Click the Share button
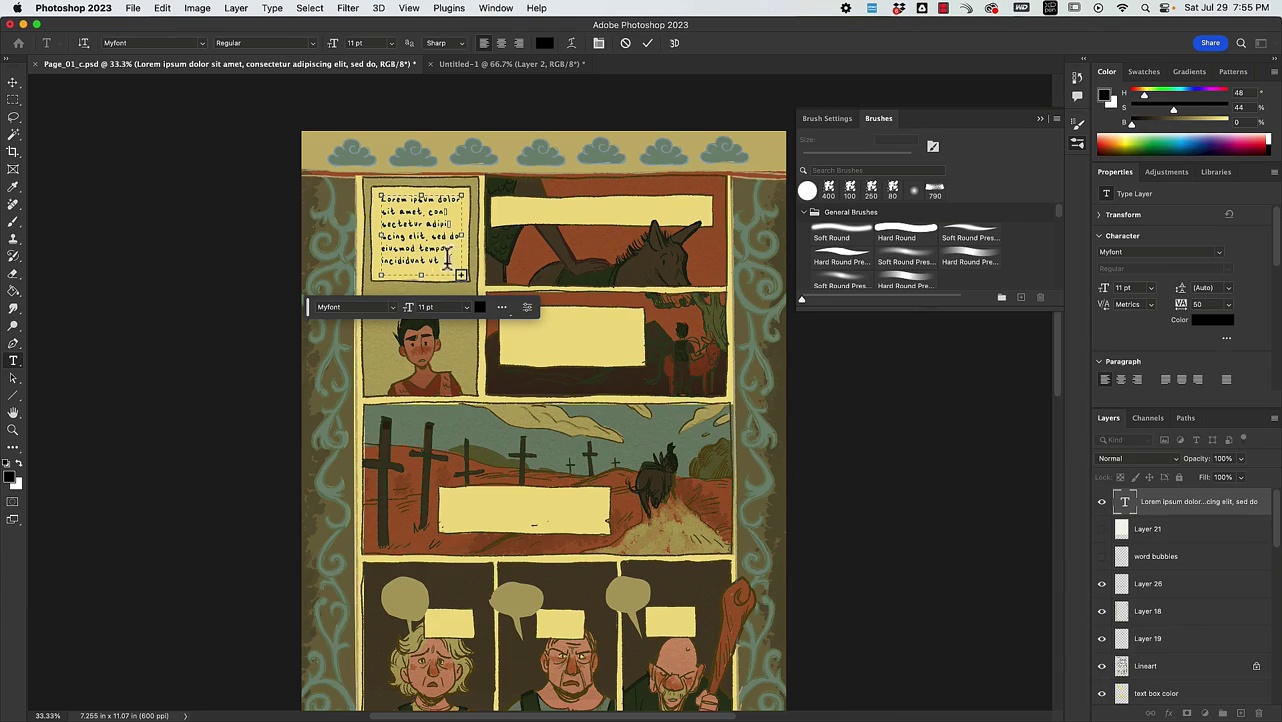The image size is (1282, 722). click(x=1211, y=43)
